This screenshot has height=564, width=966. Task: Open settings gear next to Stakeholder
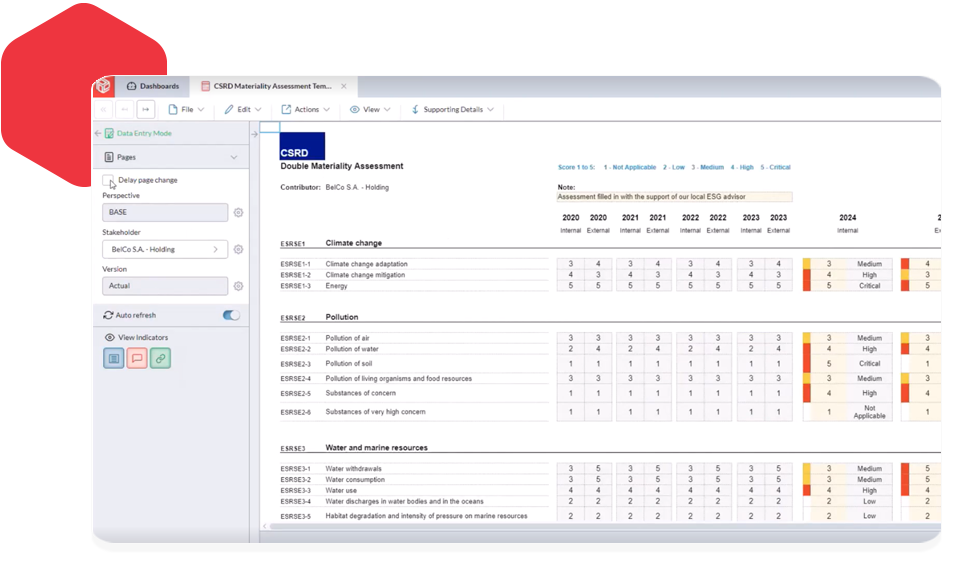[x=238, y=250]
